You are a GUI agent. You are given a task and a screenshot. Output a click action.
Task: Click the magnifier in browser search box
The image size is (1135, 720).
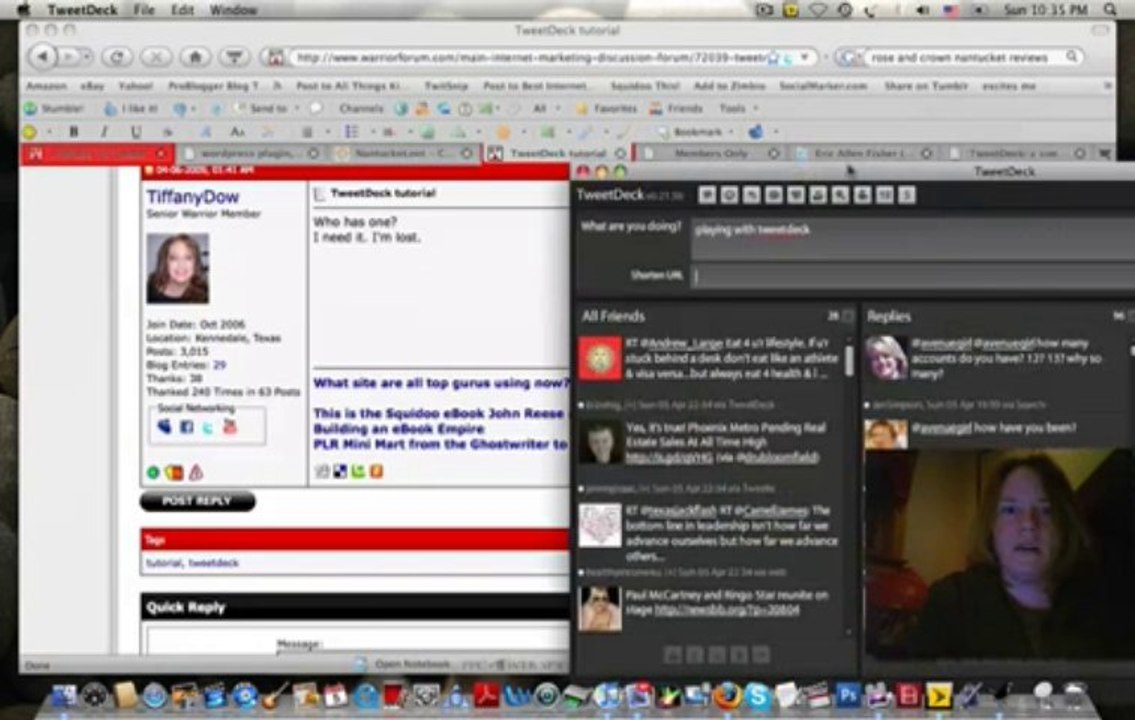point(1072,56)
